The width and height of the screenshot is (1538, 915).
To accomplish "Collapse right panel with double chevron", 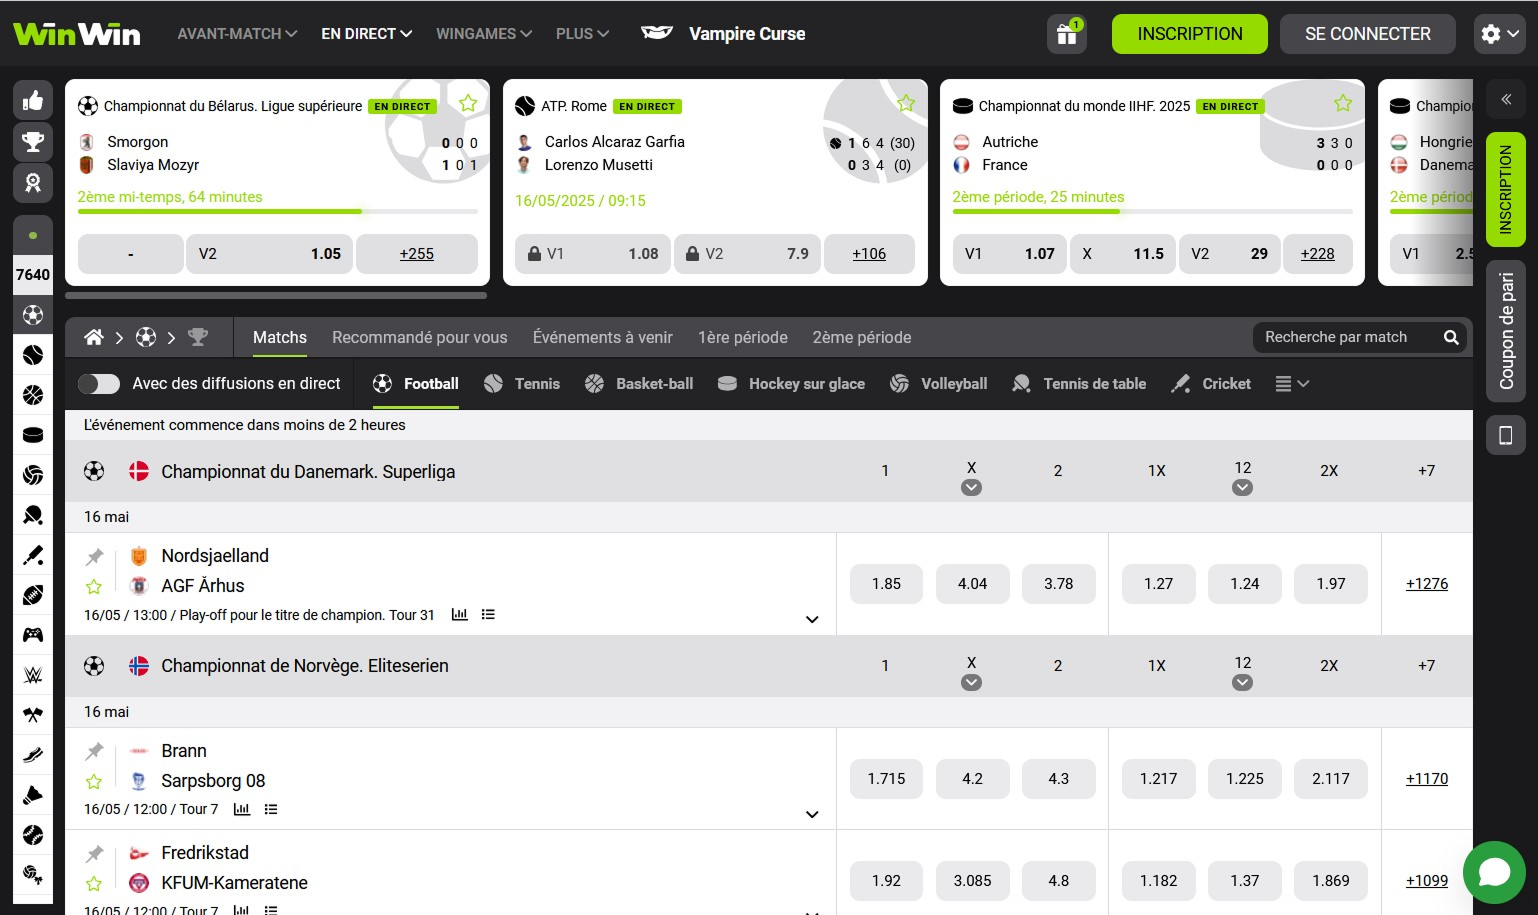I will (1506, 99).
